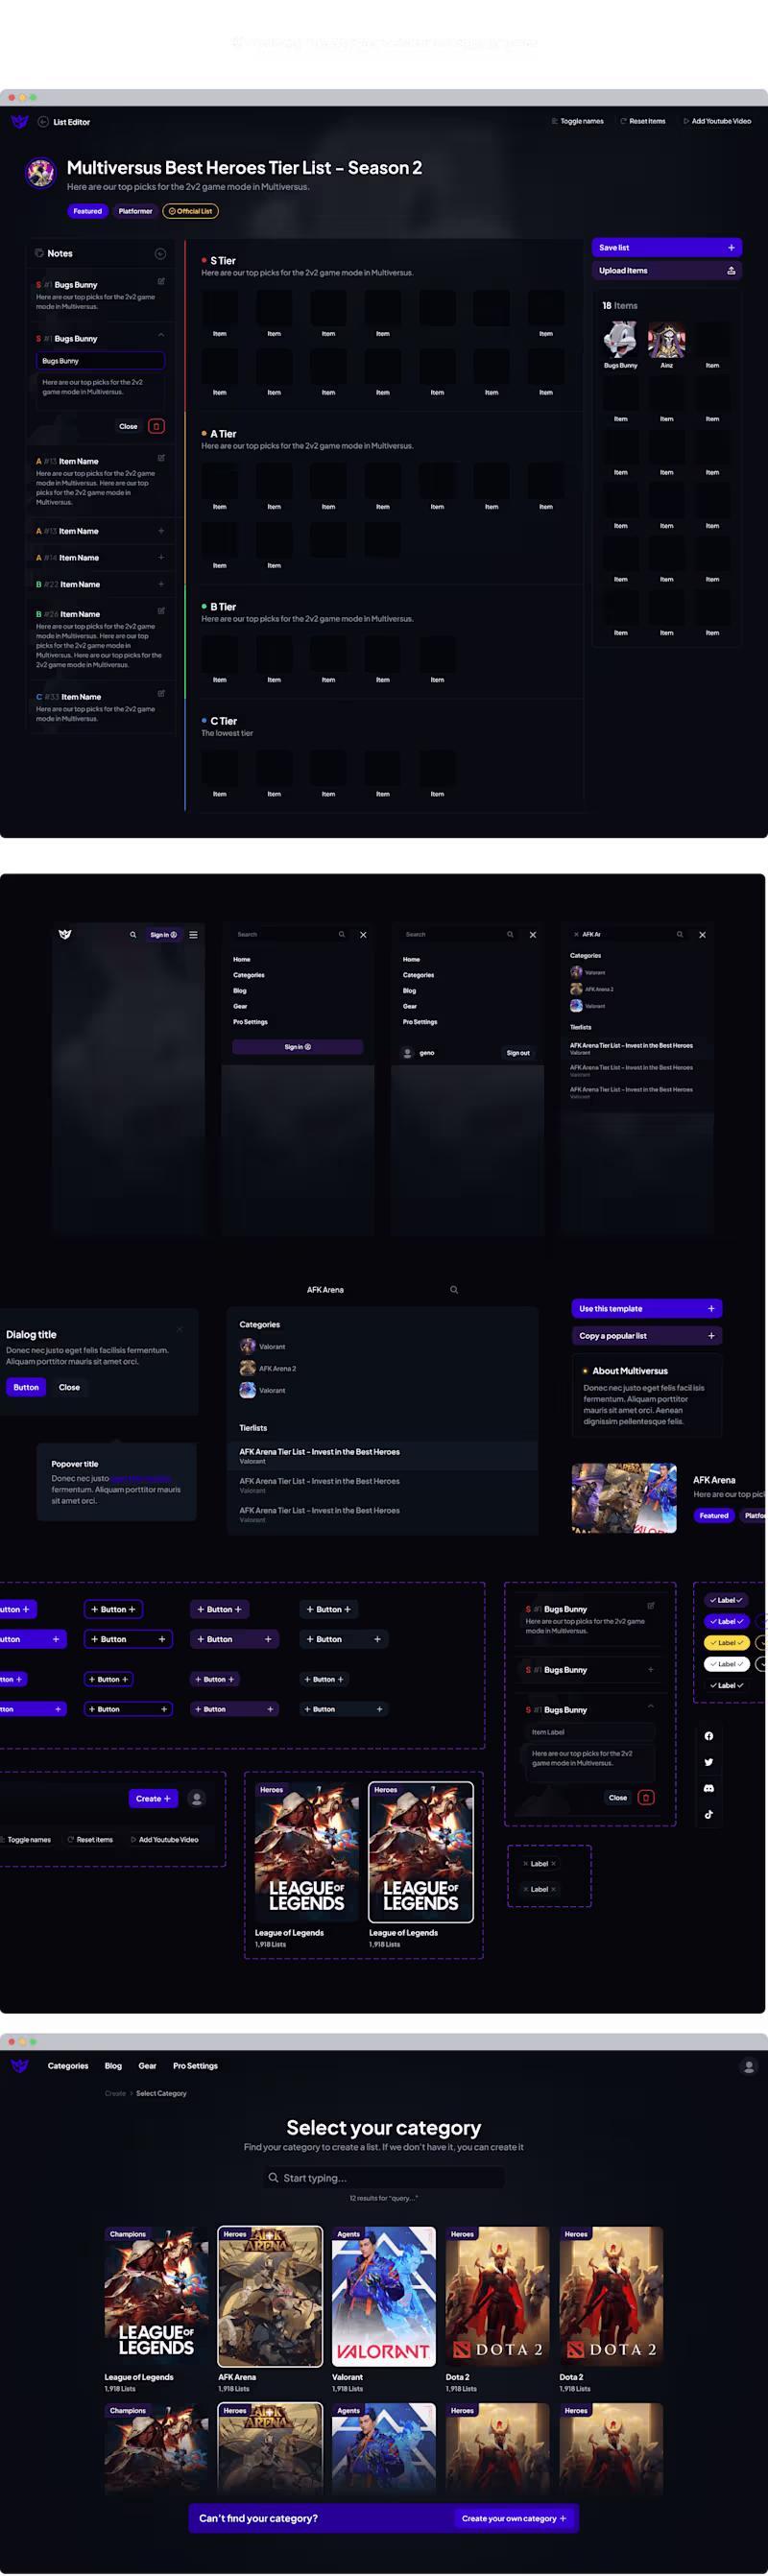768x2576 pixels.
Task: Dismiss the dialog with its corner X
Action: point(180,1329)
